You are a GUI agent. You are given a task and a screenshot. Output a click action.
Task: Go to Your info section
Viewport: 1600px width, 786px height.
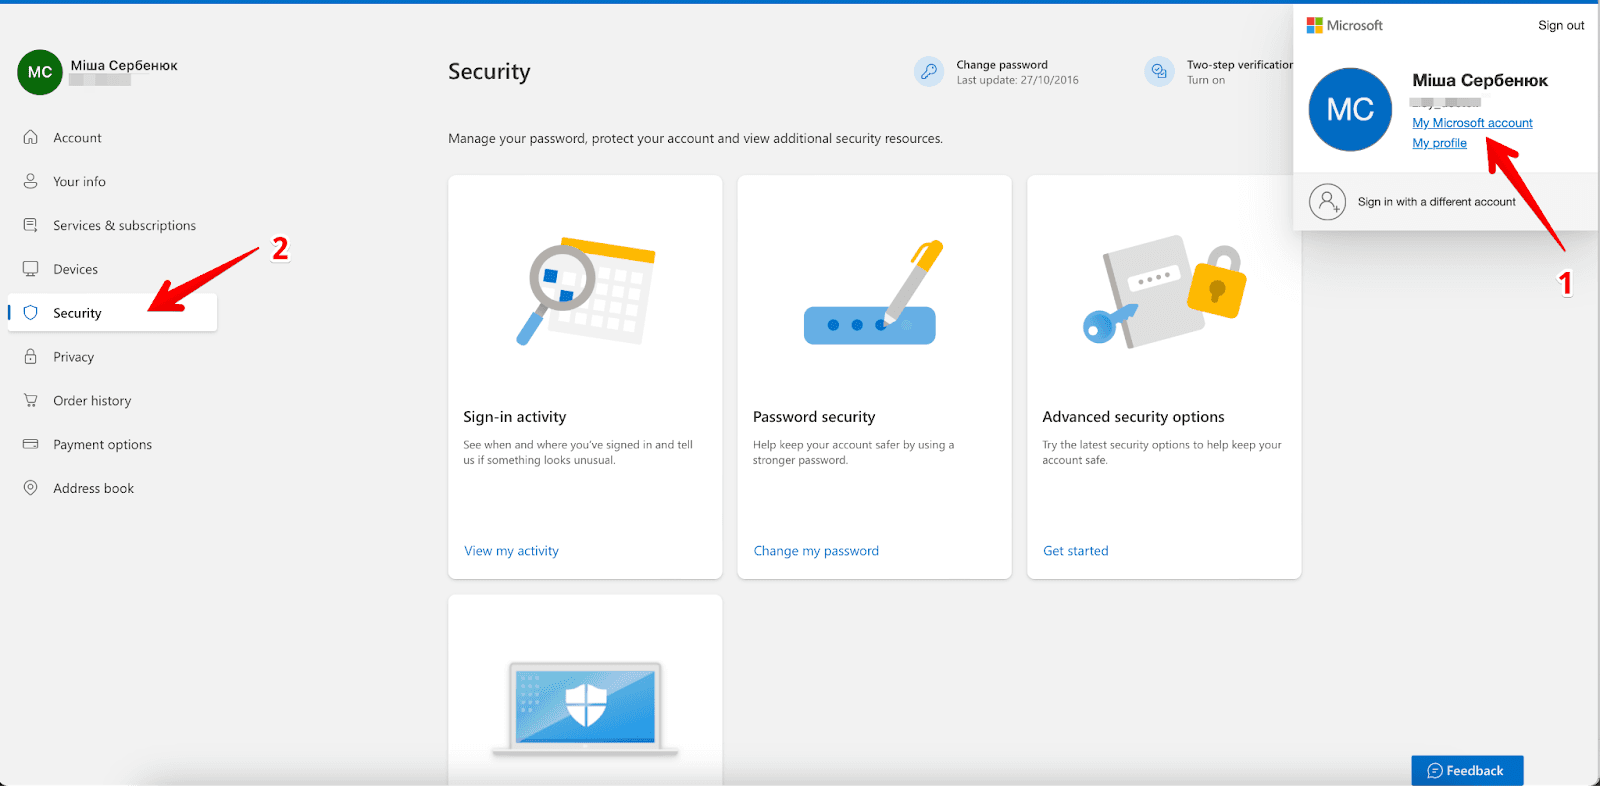pyautogui.click(x=79, y=182)
